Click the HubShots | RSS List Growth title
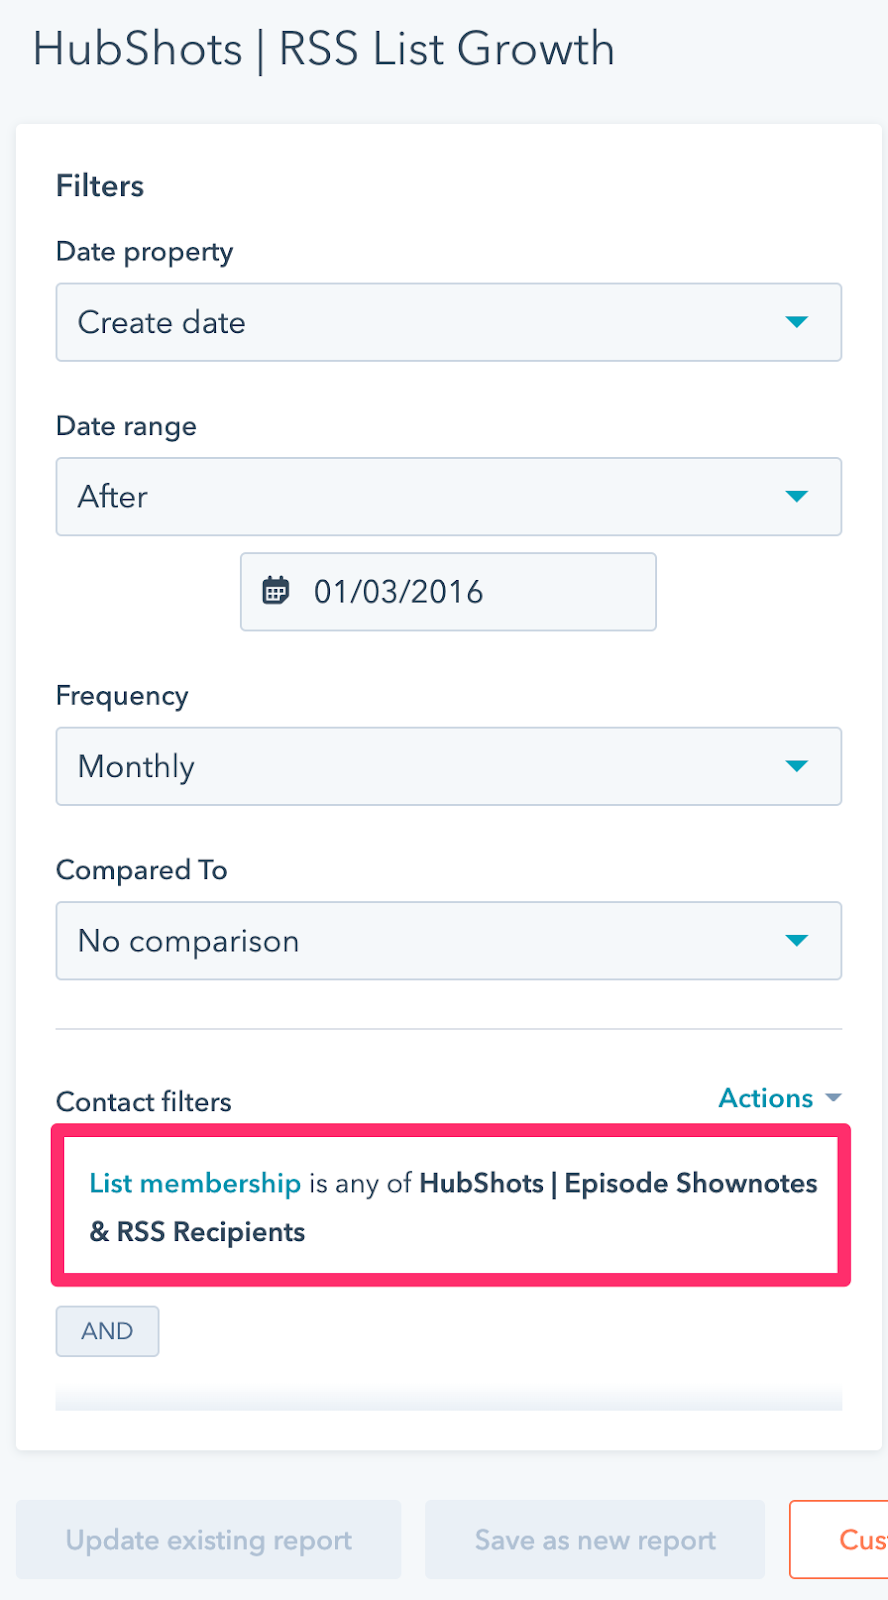The width and height of the screenshot is (888, 1600). click(x=324, y=49)
